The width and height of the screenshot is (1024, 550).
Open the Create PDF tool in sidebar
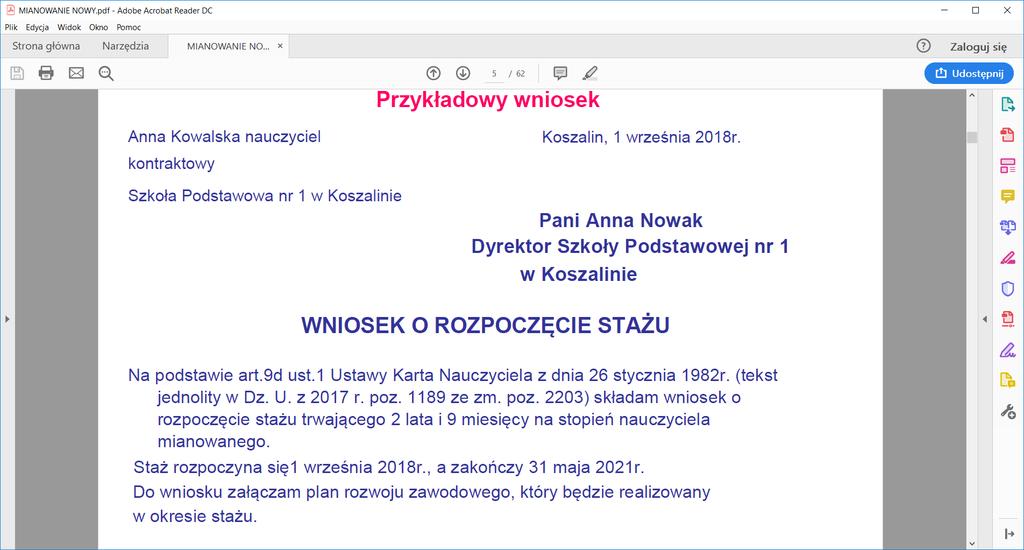tap(1008, 135)
